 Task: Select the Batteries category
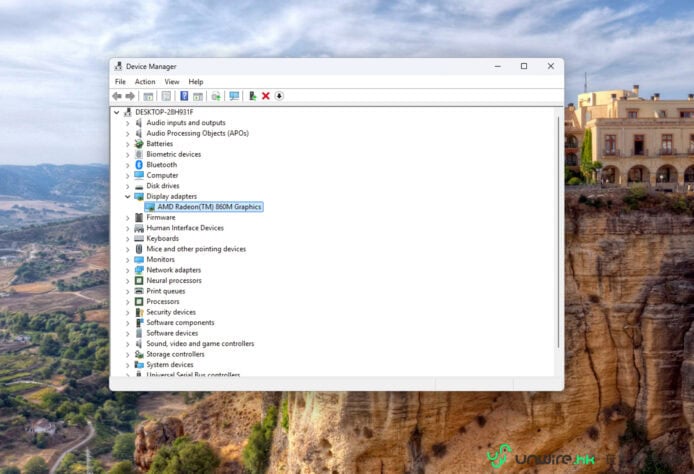pos(159,144)
